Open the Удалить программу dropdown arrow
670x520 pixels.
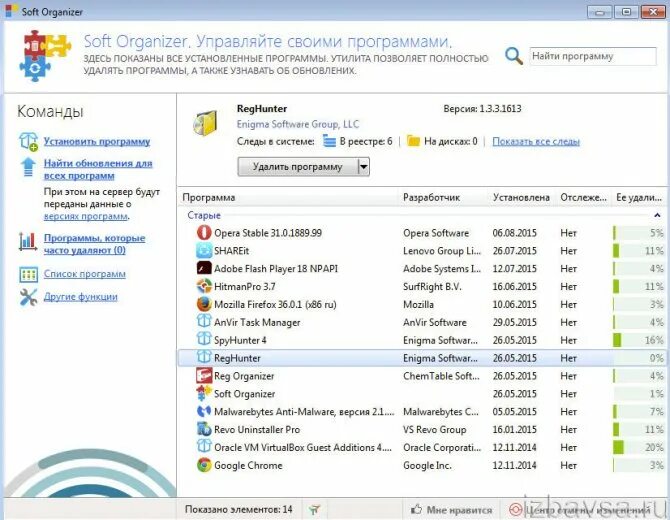coord(364,167)
